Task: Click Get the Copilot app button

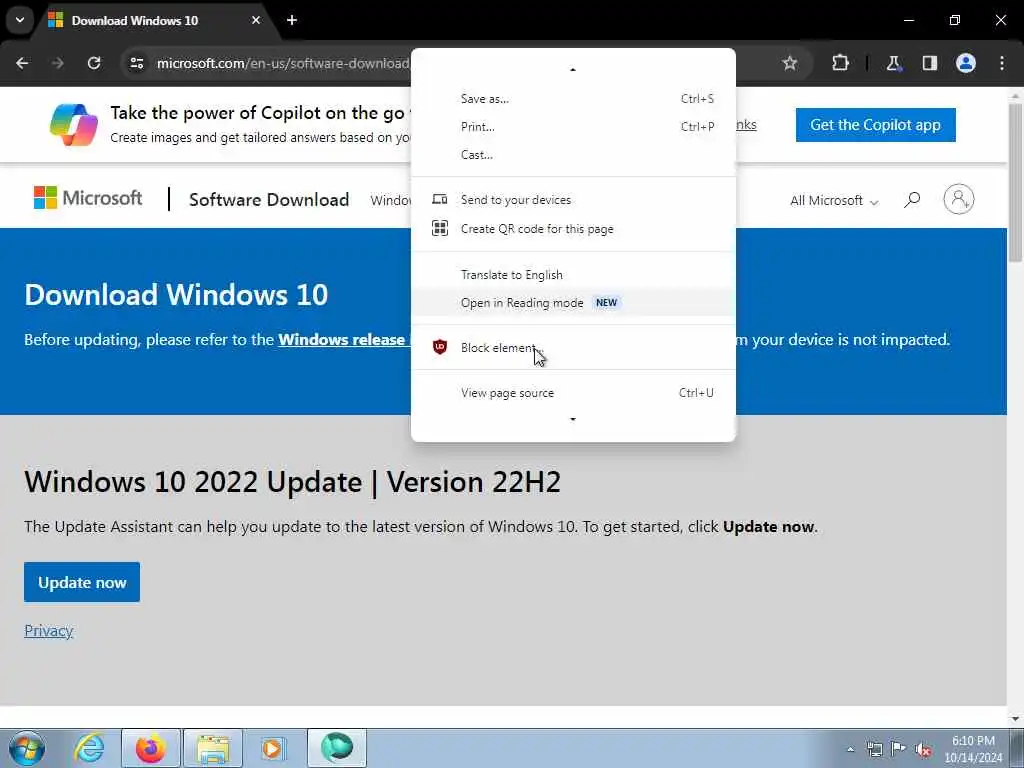Action: pos(875,125)
